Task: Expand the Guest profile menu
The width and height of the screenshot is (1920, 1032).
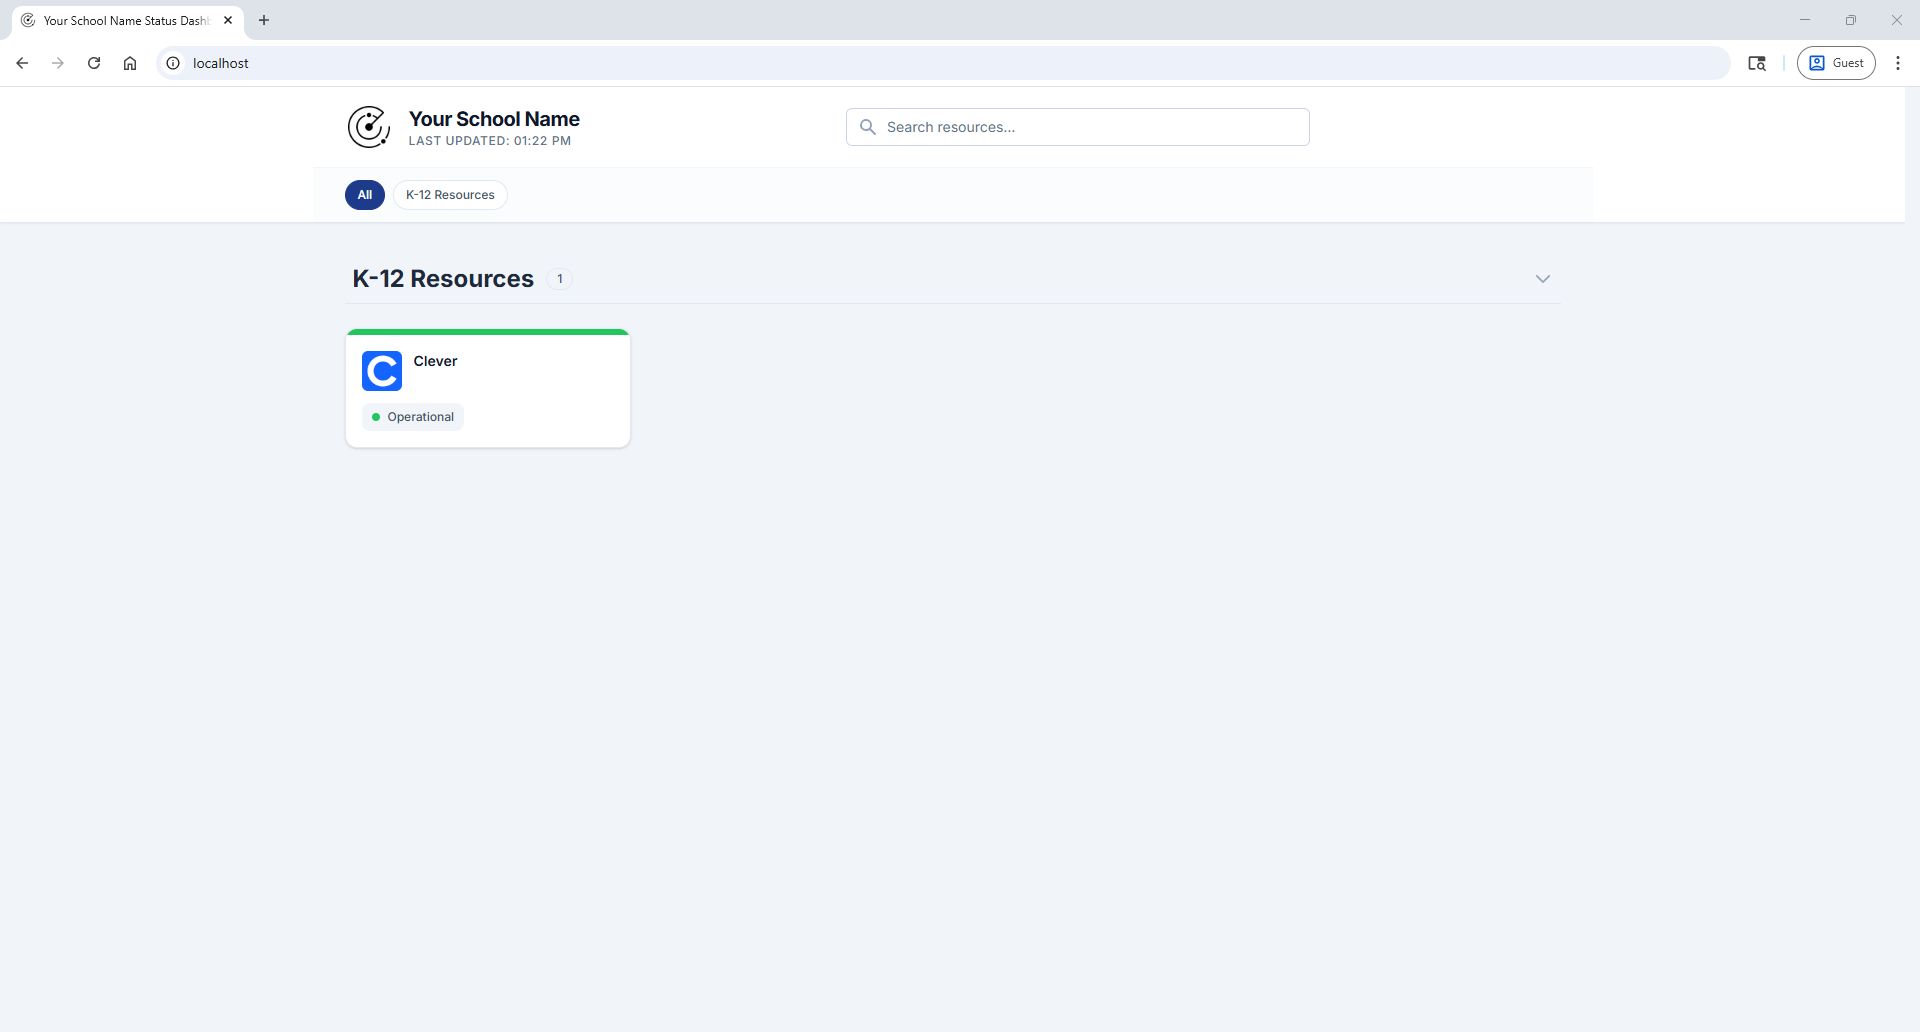Action: (1836, 62)
